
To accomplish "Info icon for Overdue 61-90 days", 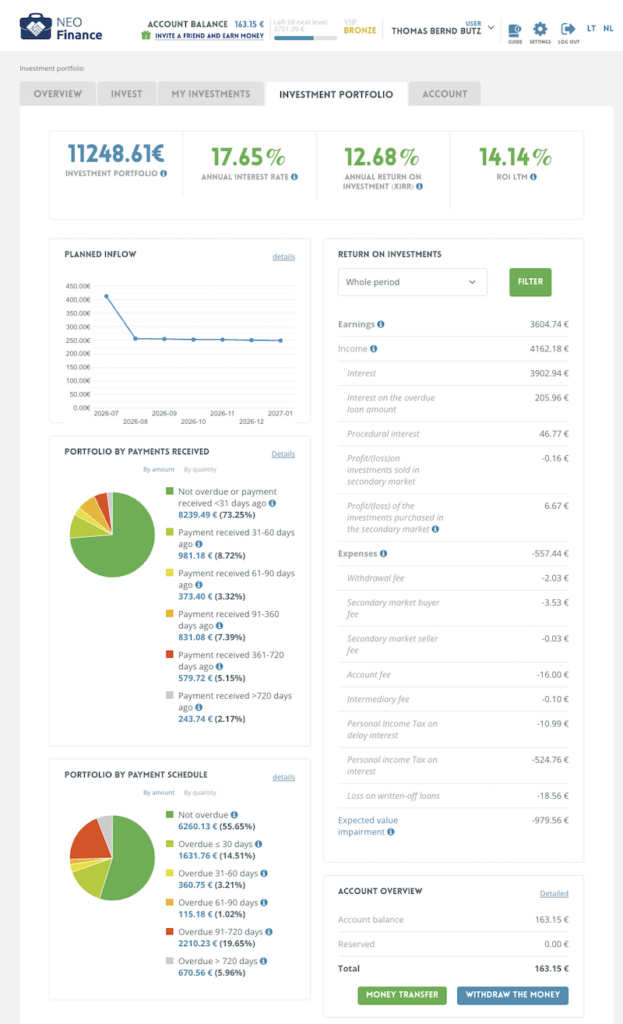I will (x=264, y=903).
